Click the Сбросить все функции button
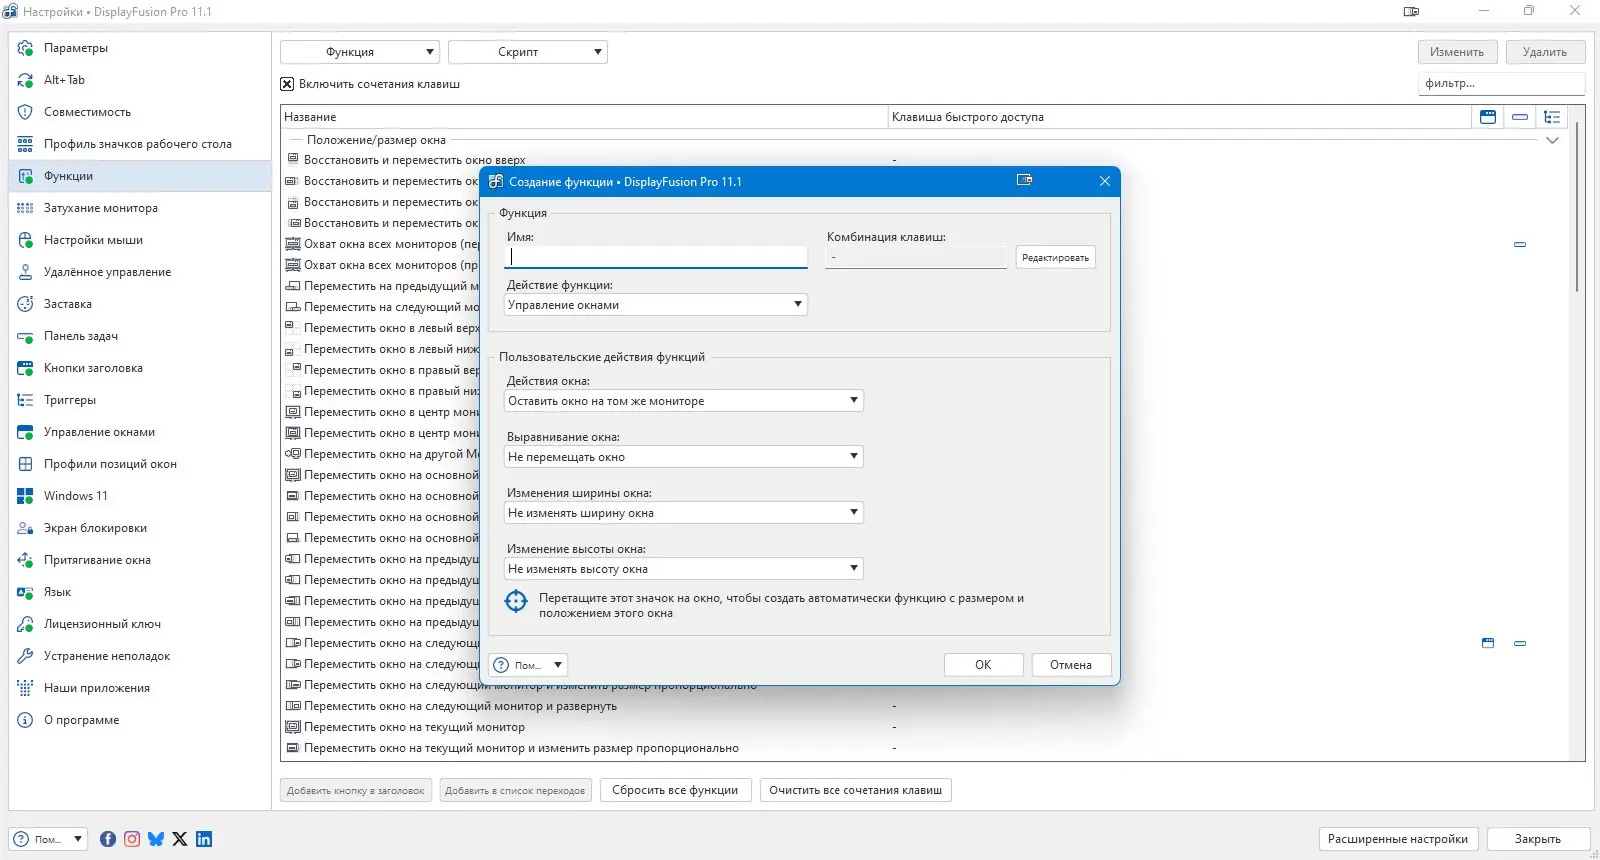The height and width of the screenshot is (860, 1600). [x=675, y=790]
